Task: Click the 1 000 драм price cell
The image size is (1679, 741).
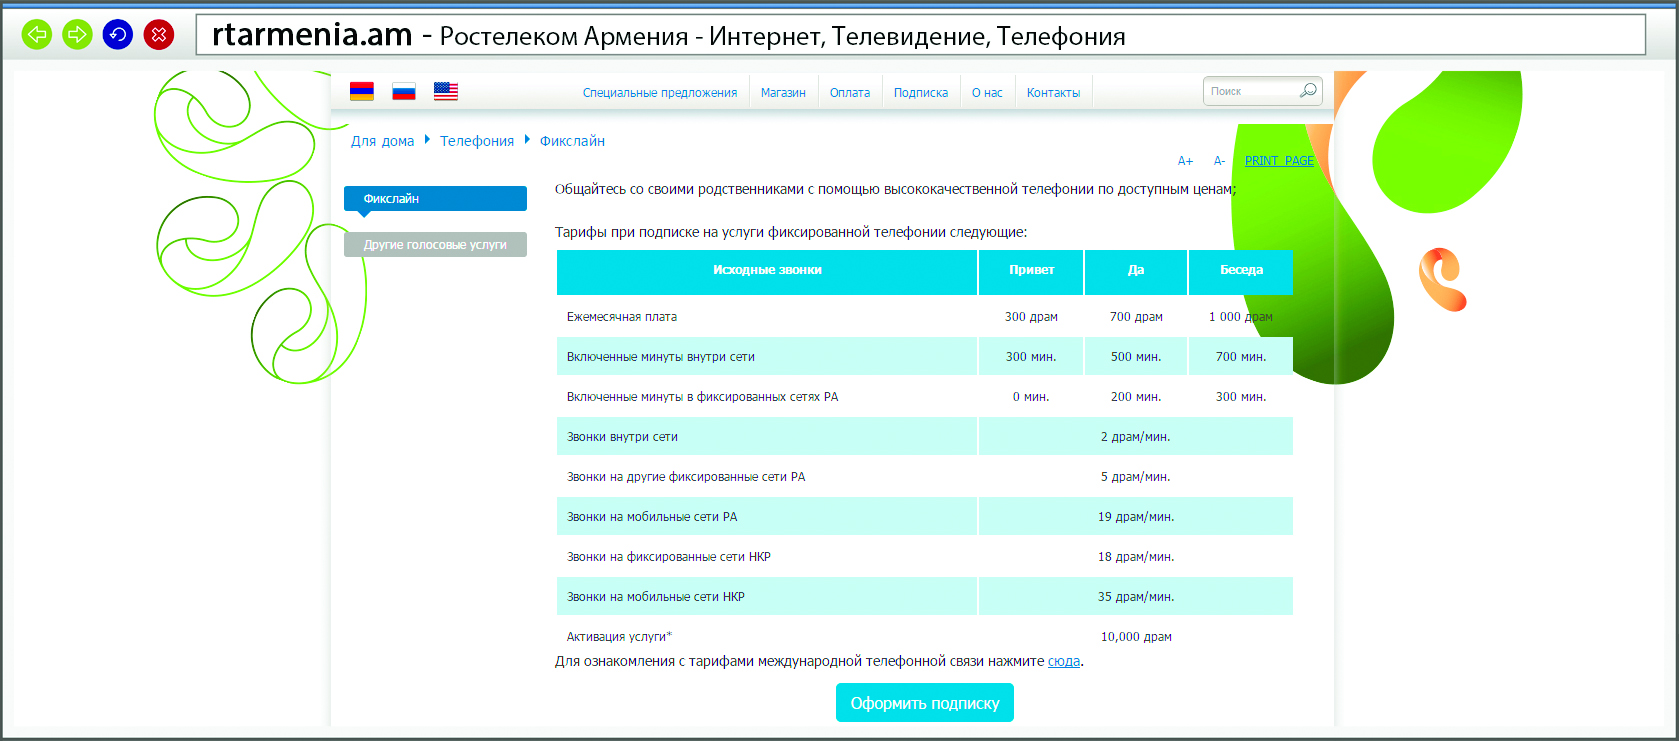Action: (x=1240, y=317)
